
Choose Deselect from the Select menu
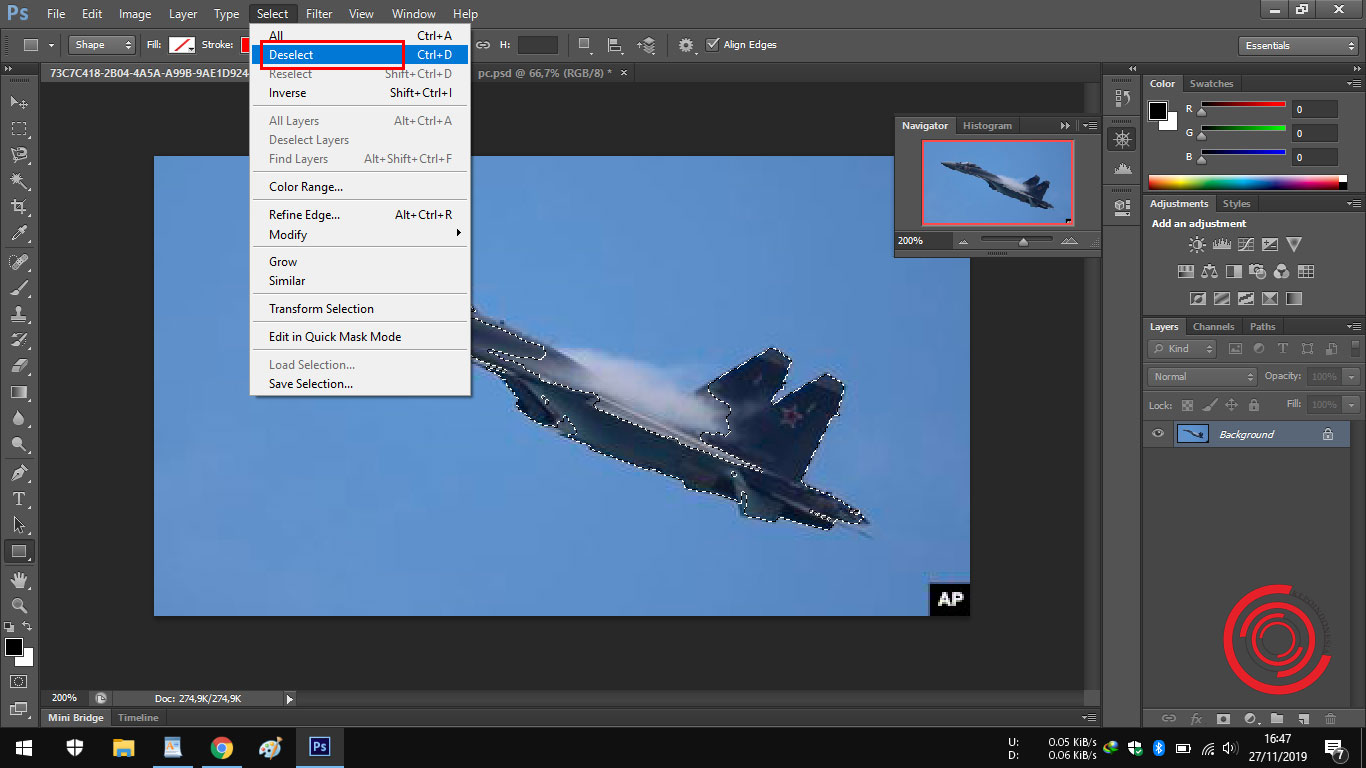tap(360, 55)
